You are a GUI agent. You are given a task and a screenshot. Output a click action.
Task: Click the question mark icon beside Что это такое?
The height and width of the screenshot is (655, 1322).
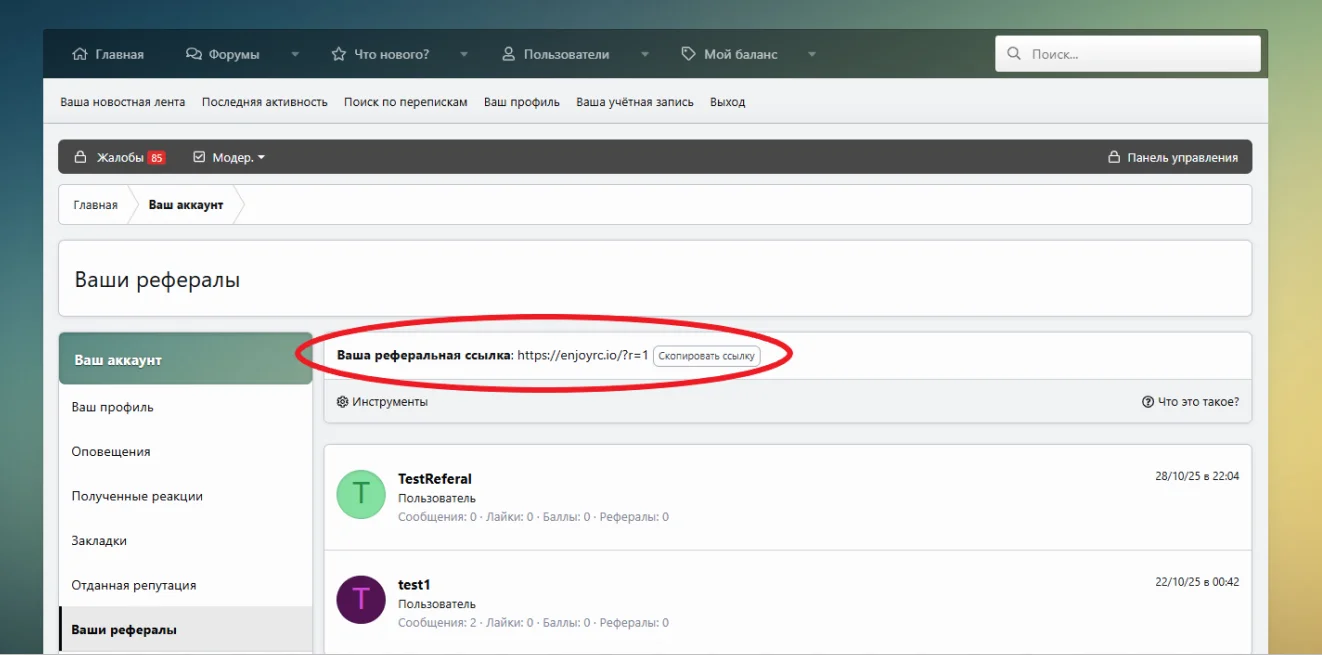pyautogui.click(x=1148, y=402)
